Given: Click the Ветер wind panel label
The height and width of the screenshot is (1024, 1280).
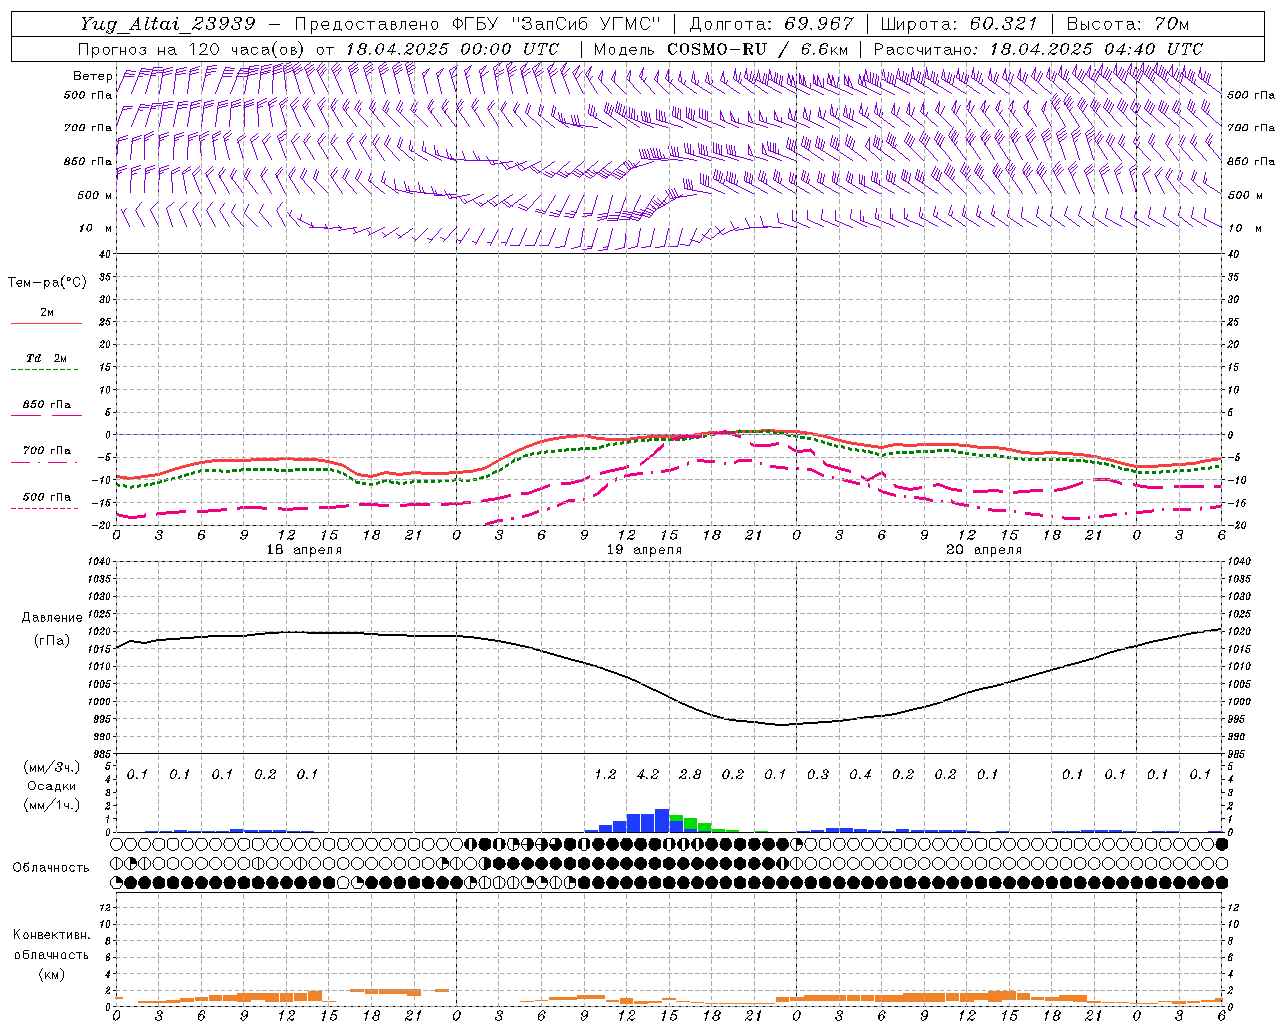Looking at the screenshot, I should click(x=92, y=76).
